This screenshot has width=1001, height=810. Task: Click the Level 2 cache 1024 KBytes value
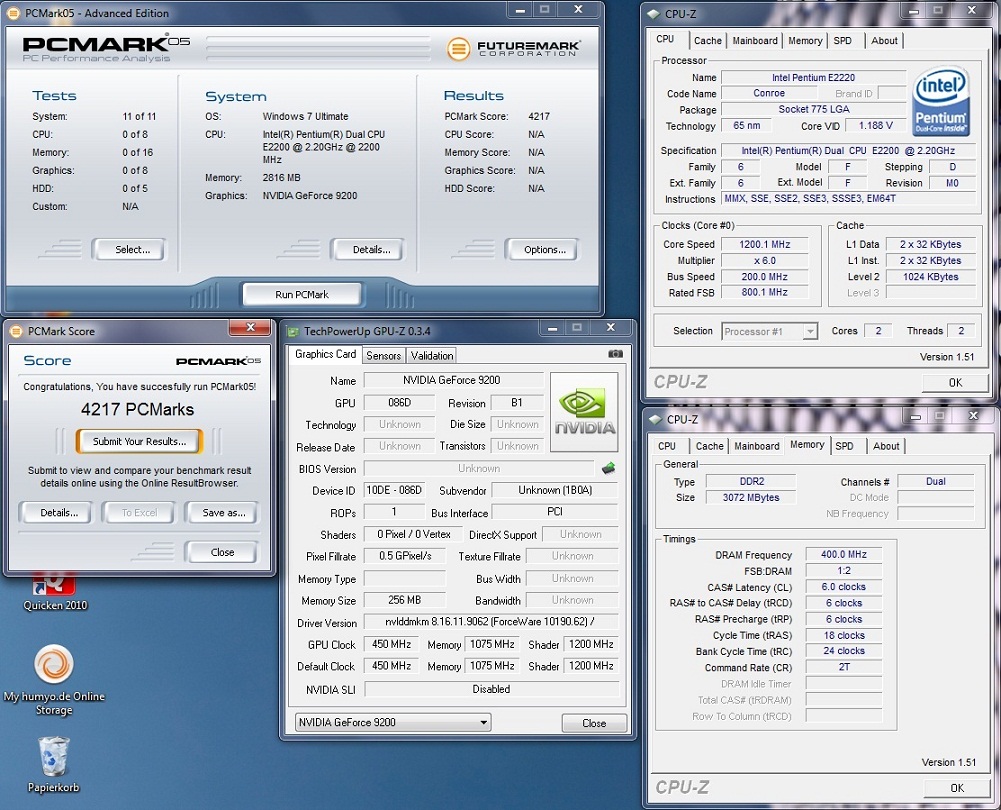coord(931,276)
